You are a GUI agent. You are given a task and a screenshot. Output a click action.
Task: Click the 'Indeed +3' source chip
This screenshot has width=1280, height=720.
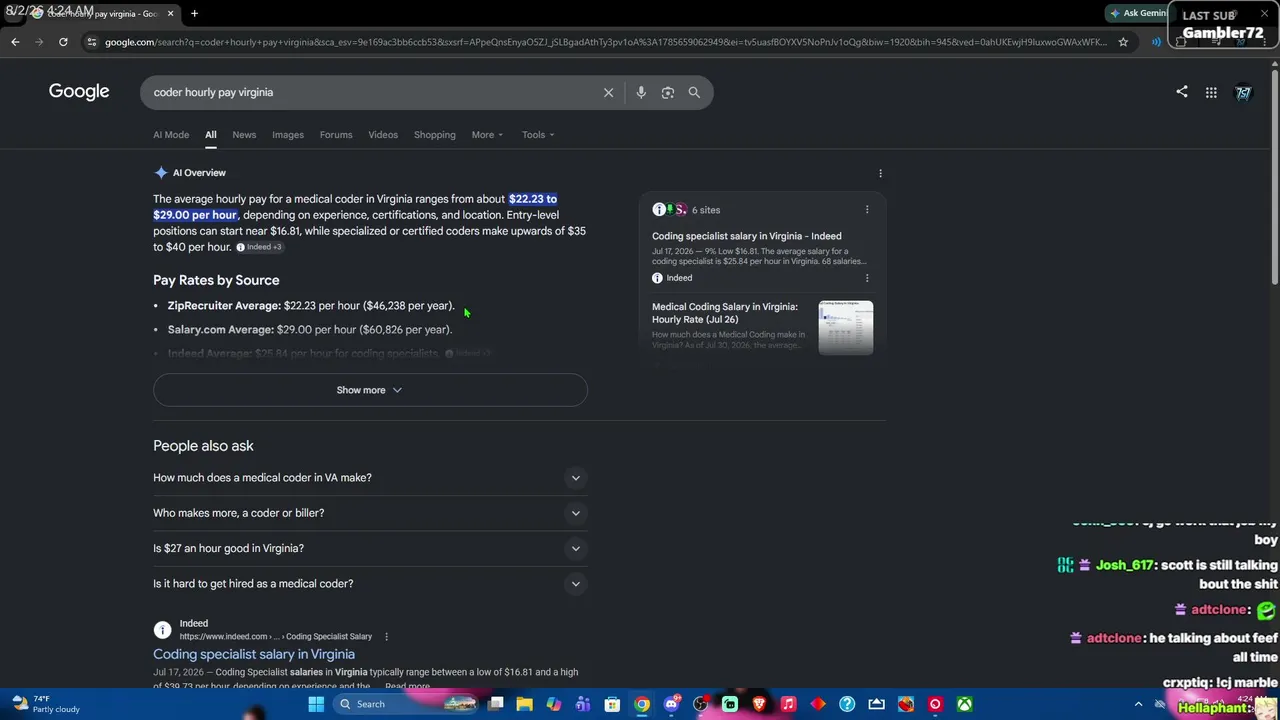click(259, 247)
